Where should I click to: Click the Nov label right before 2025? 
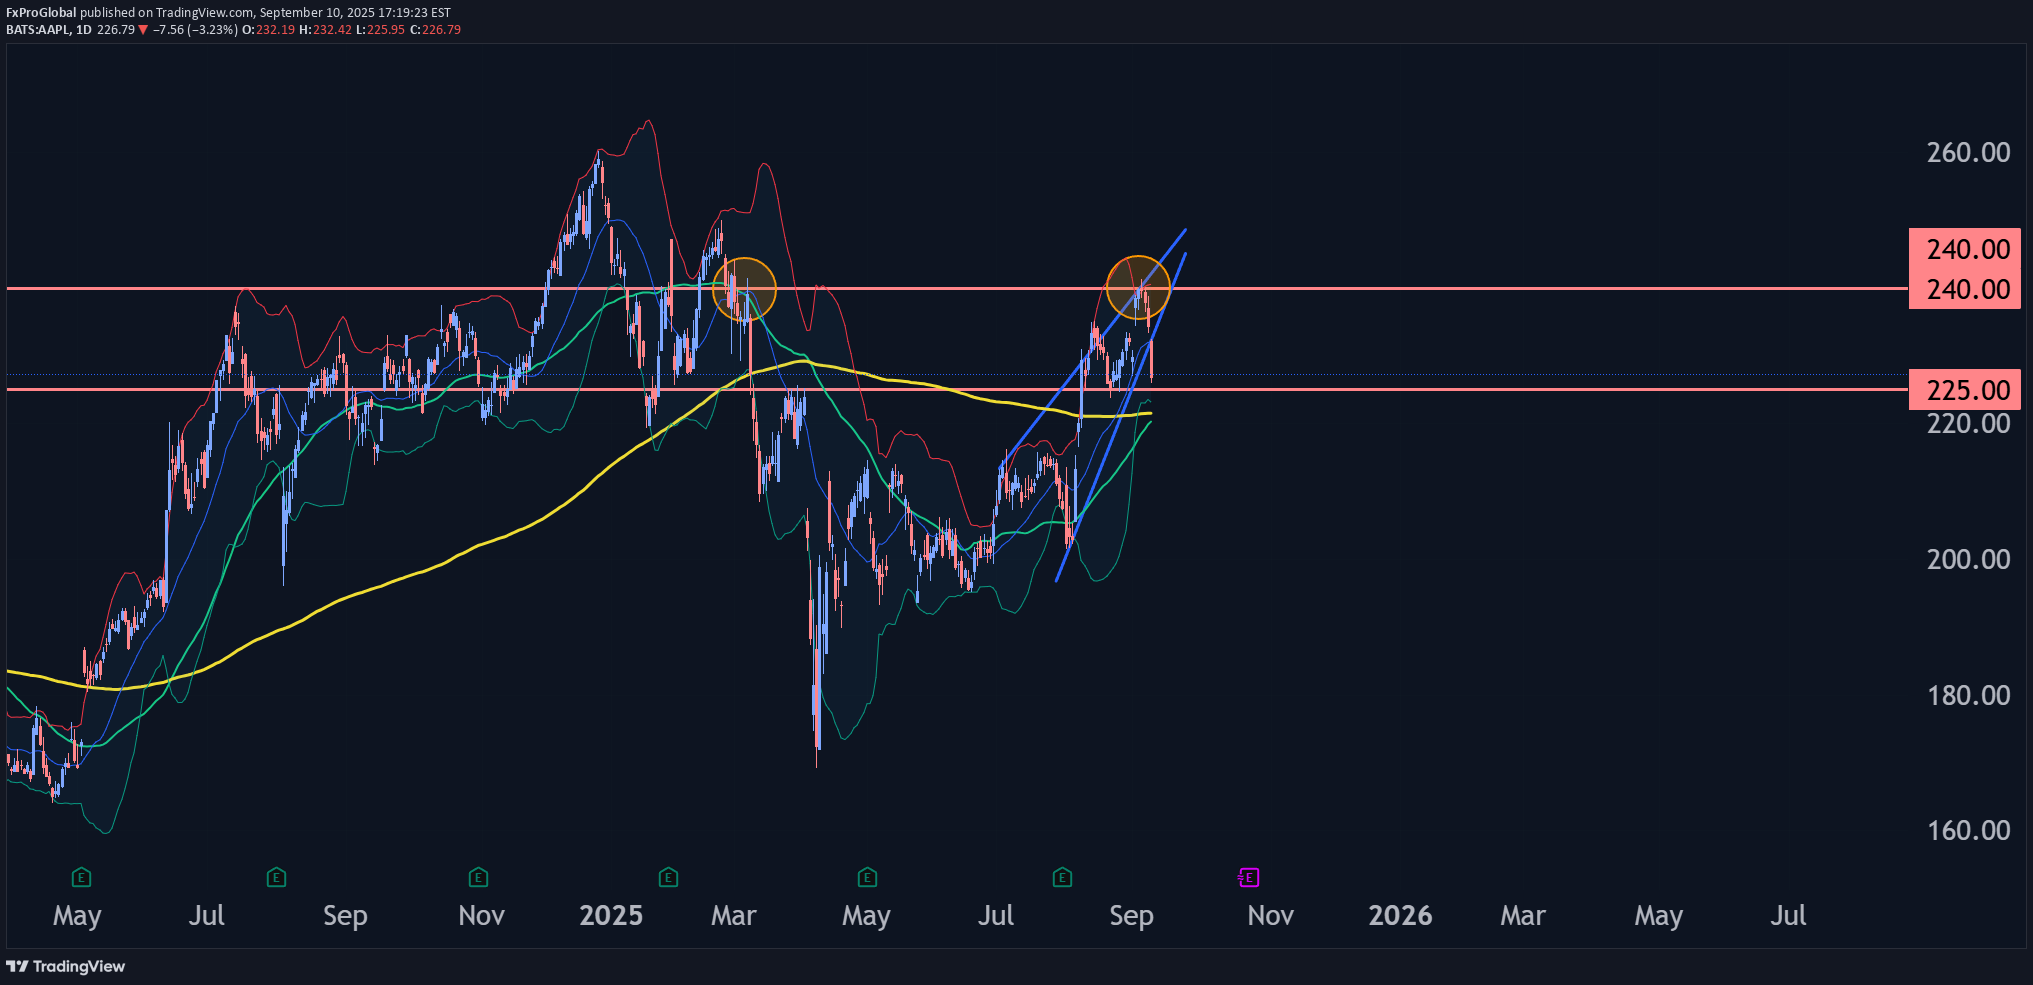pyautogui.click(x=481, y=915)
